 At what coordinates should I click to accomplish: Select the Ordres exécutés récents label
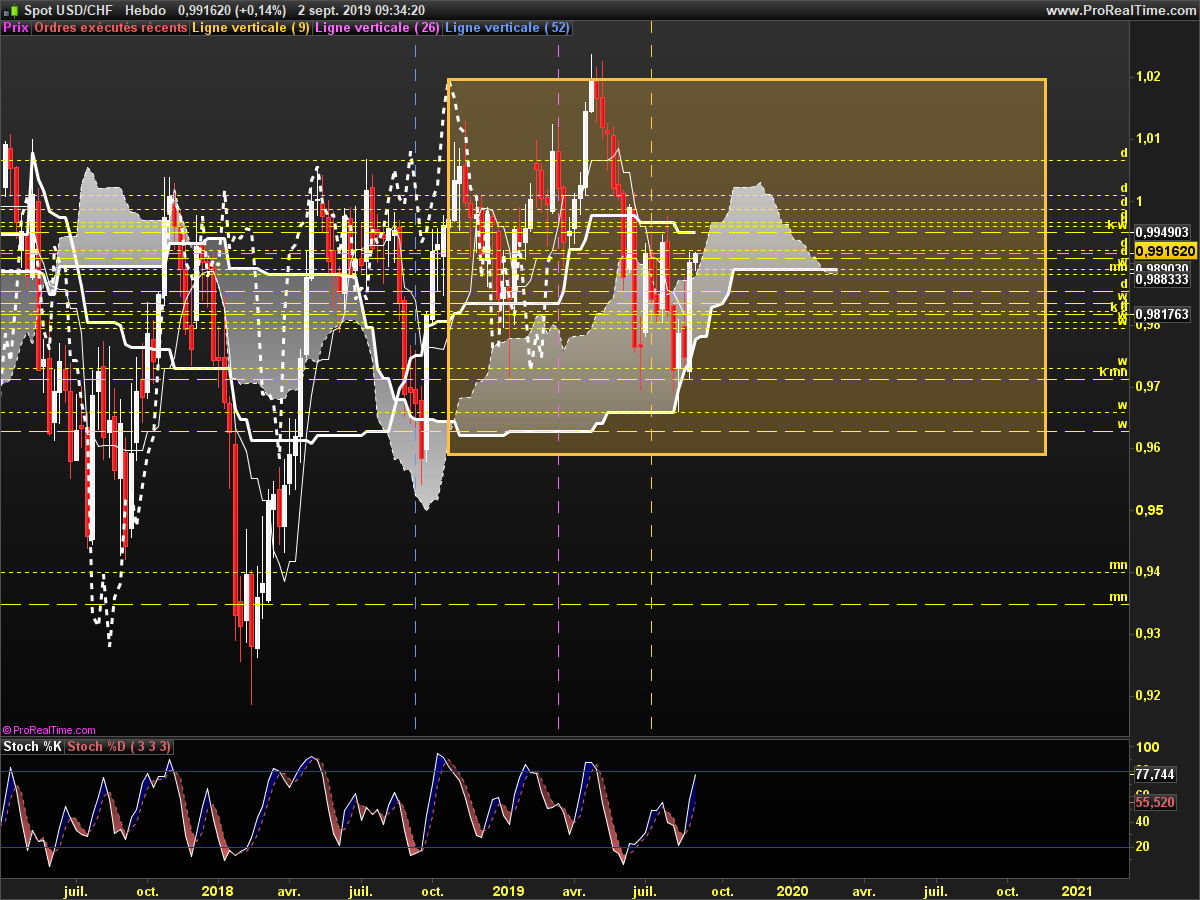pos(111,28)
